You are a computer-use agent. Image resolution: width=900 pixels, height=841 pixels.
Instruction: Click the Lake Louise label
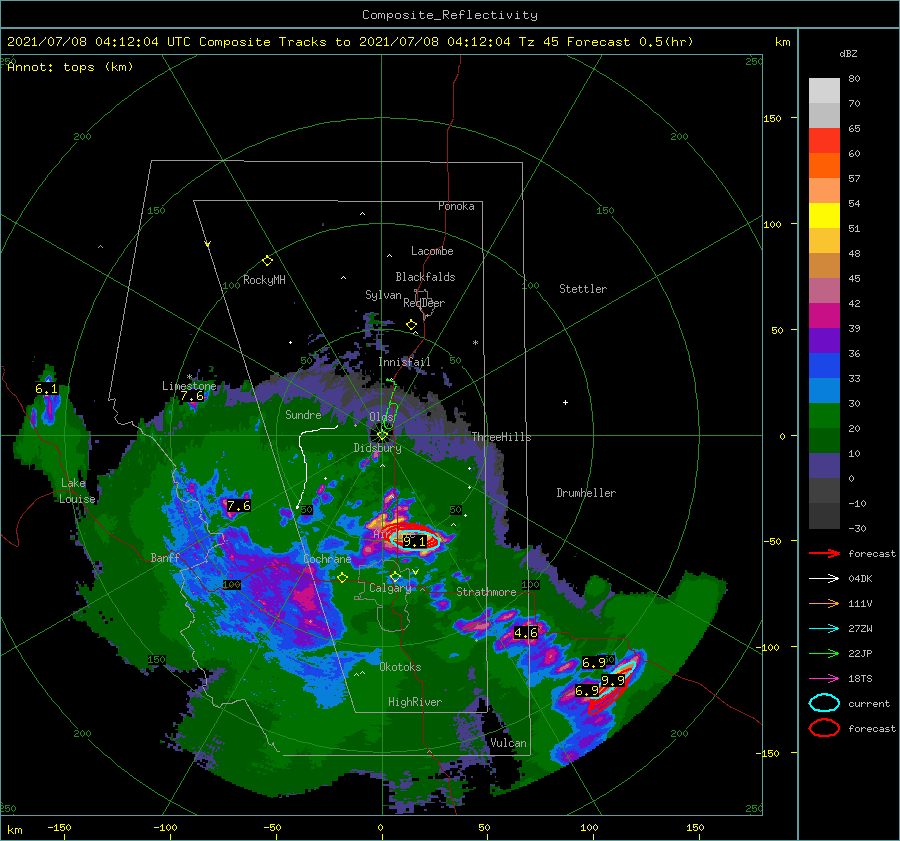tap(77, 491)
